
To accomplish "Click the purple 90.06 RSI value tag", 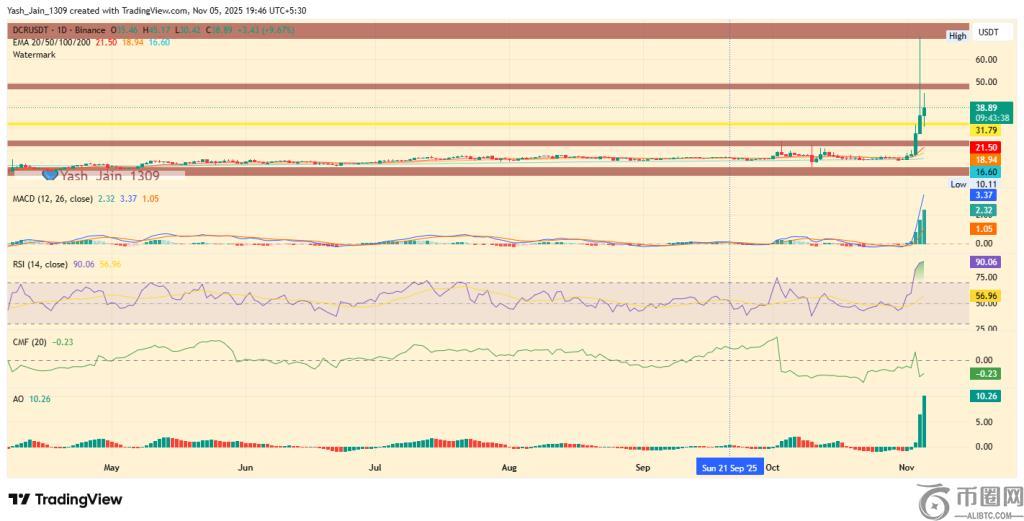I will tap(987, 262).
